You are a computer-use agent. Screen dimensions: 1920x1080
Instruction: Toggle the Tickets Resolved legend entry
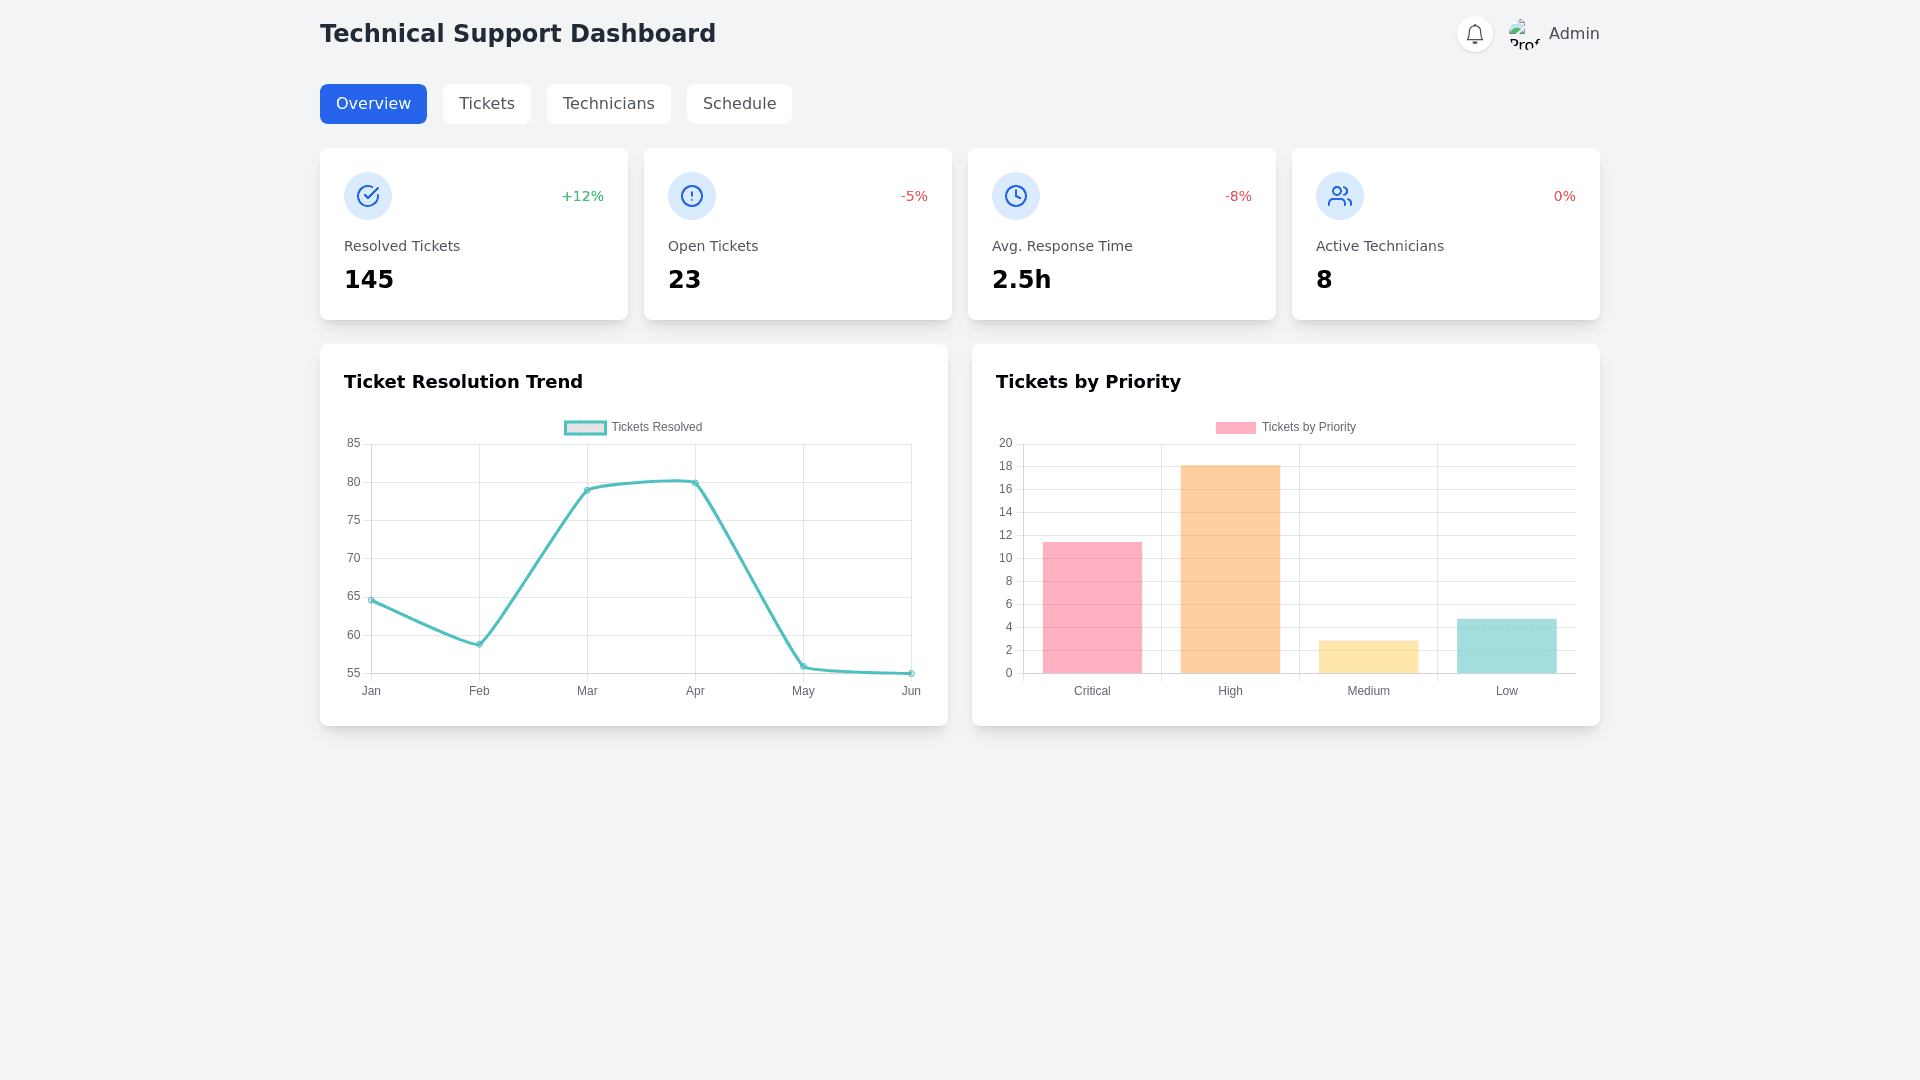(656, 427)
